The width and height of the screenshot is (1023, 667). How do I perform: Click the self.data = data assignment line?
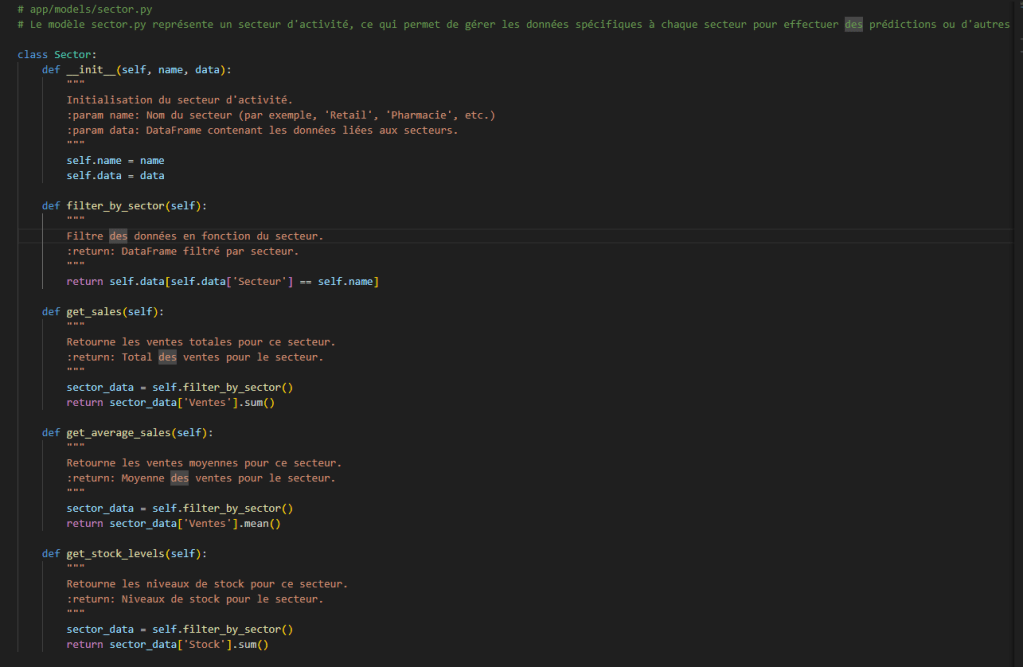[115, 175]
